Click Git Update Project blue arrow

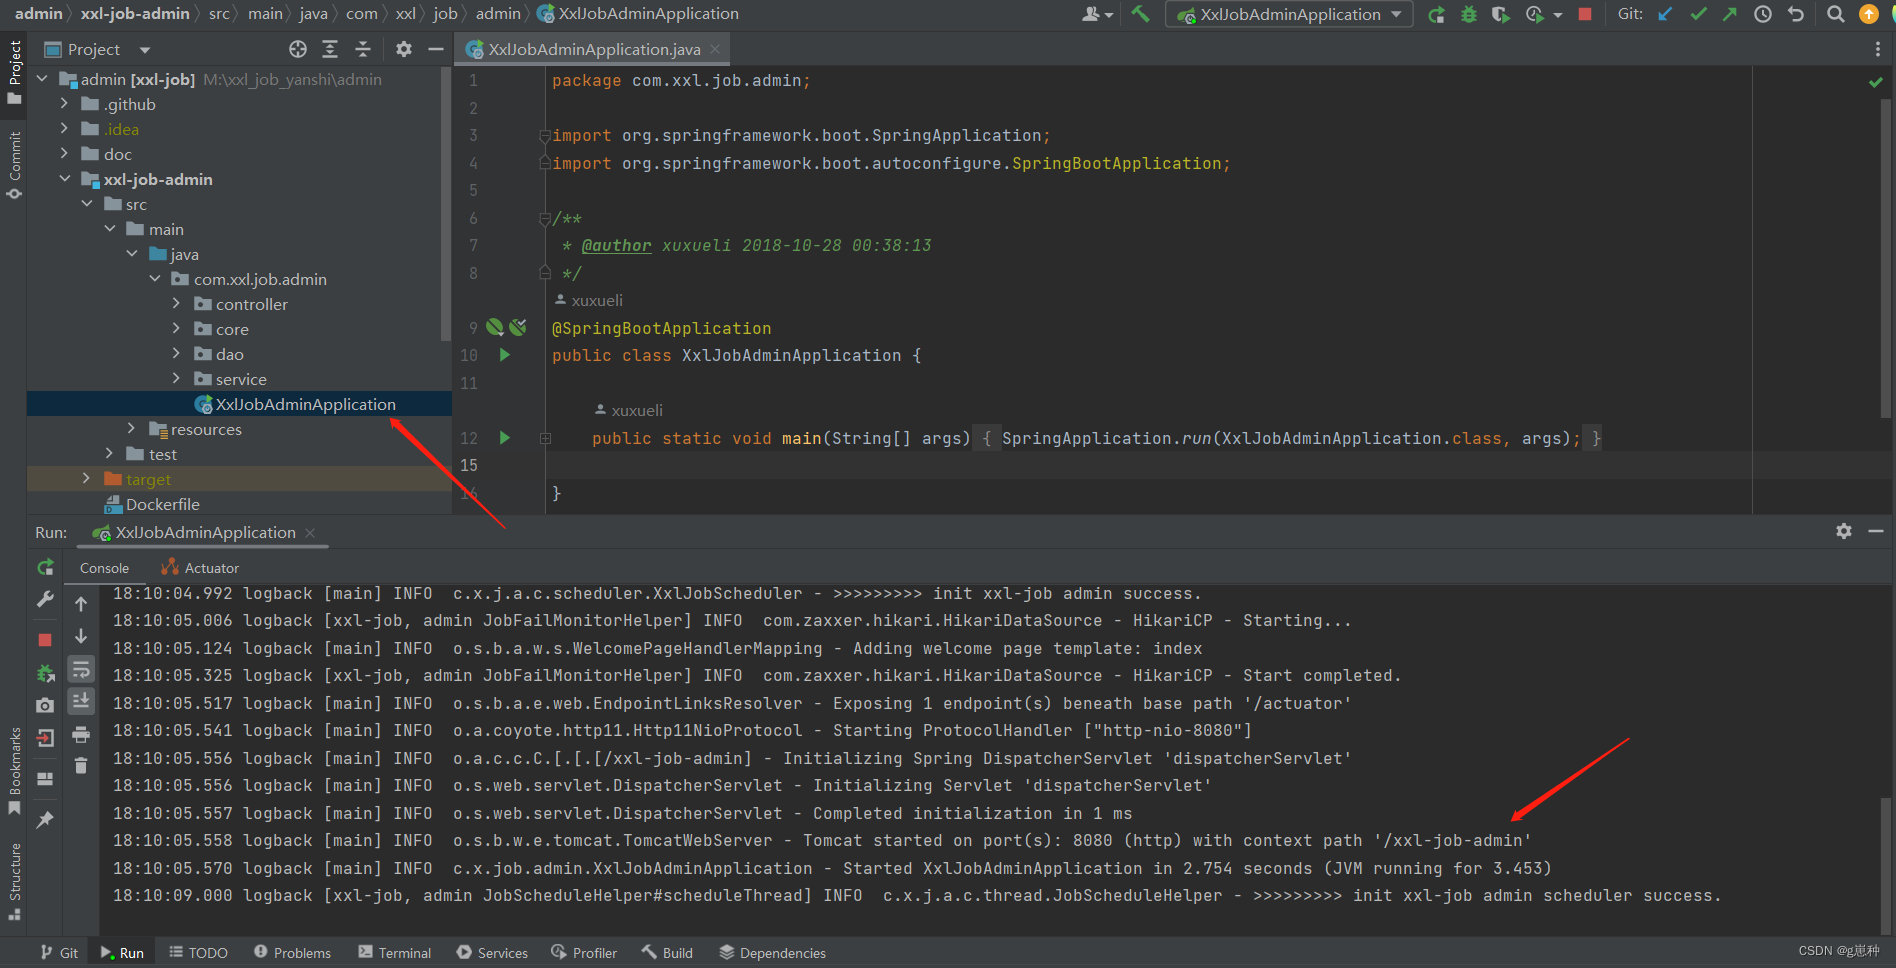pos(1665,14)
